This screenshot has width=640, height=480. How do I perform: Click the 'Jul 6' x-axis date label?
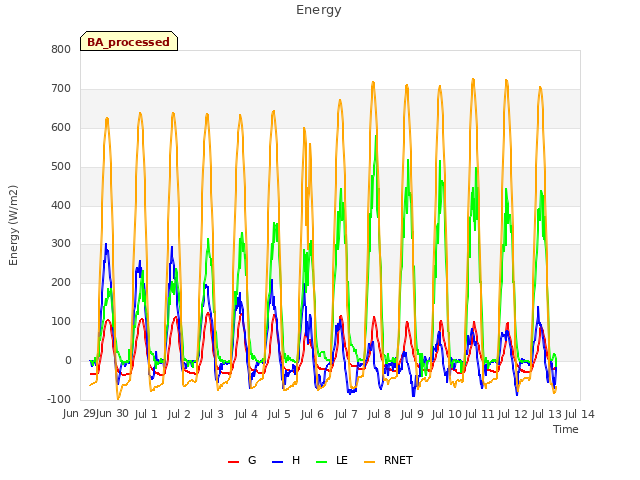(312, 414)
